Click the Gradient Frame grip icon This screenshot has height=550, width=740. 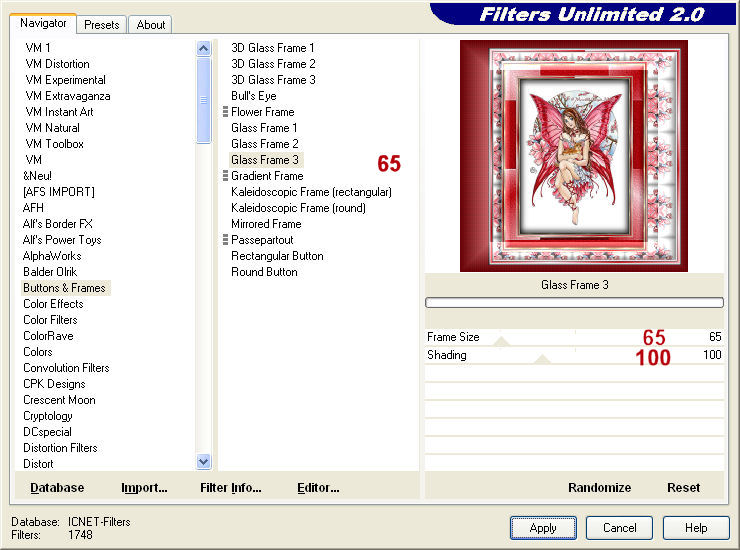(x=225, y=176)
